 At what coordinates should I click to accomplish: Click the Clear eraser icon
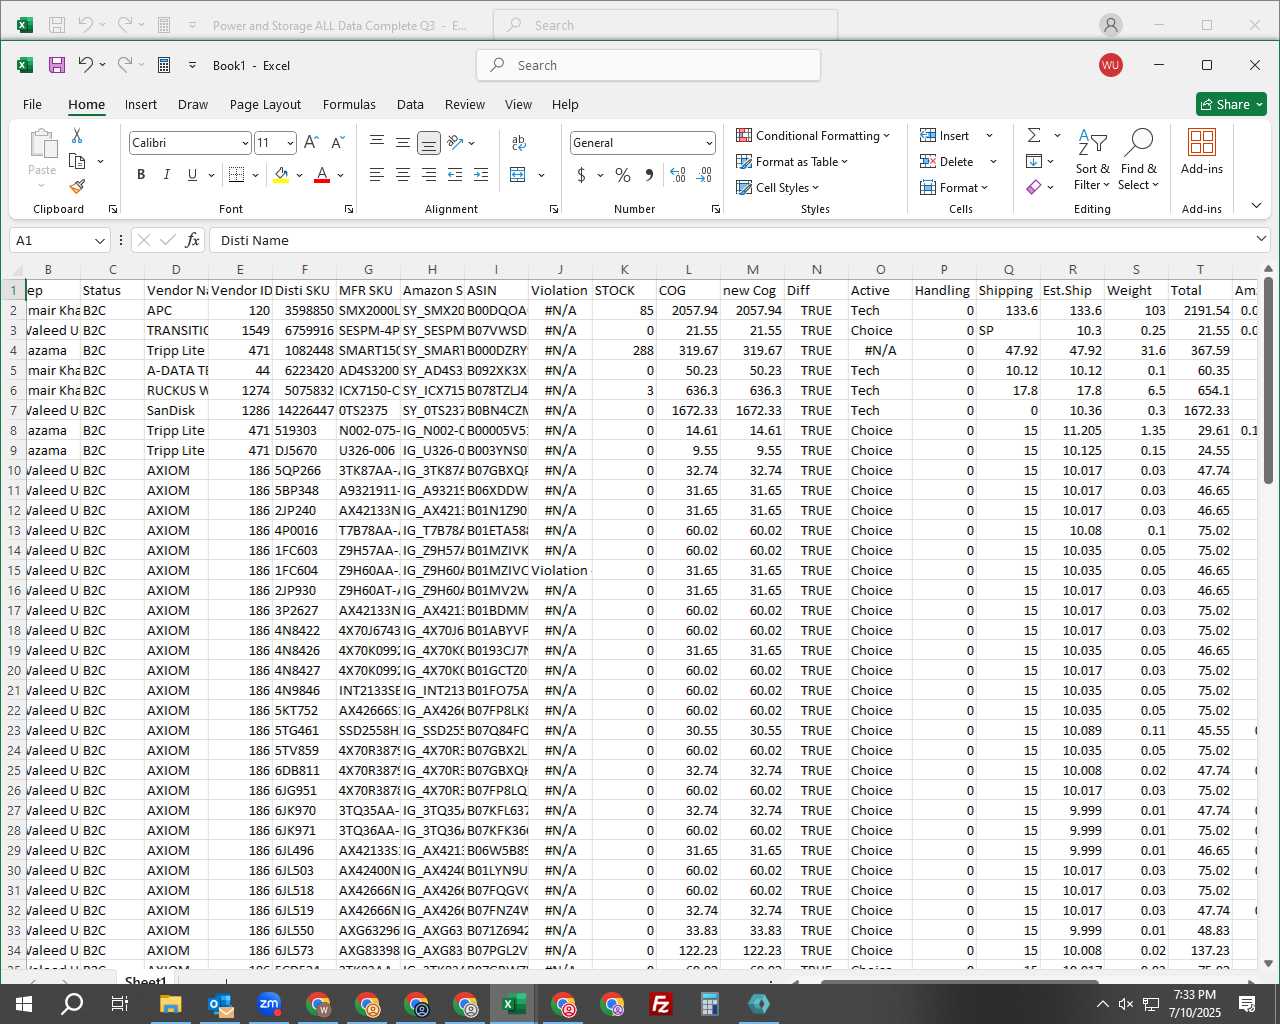(1034, 187)
